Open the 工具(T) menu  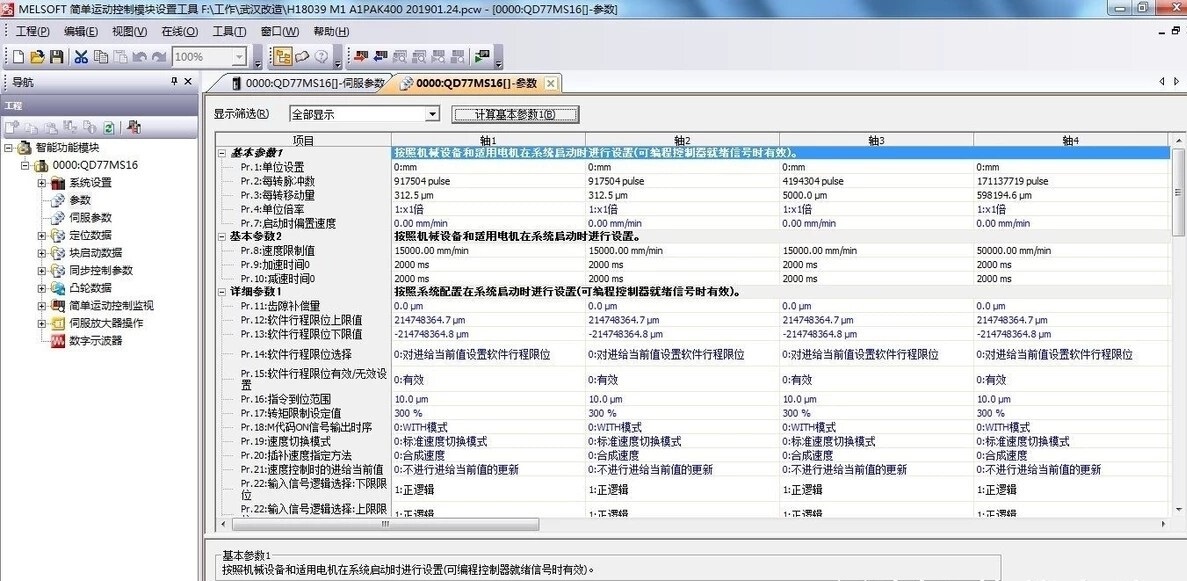(x=229, y=32)
